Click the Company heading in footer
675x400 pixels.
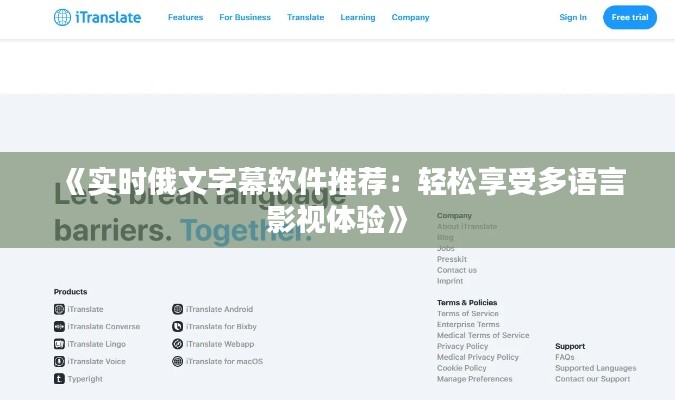454,215
